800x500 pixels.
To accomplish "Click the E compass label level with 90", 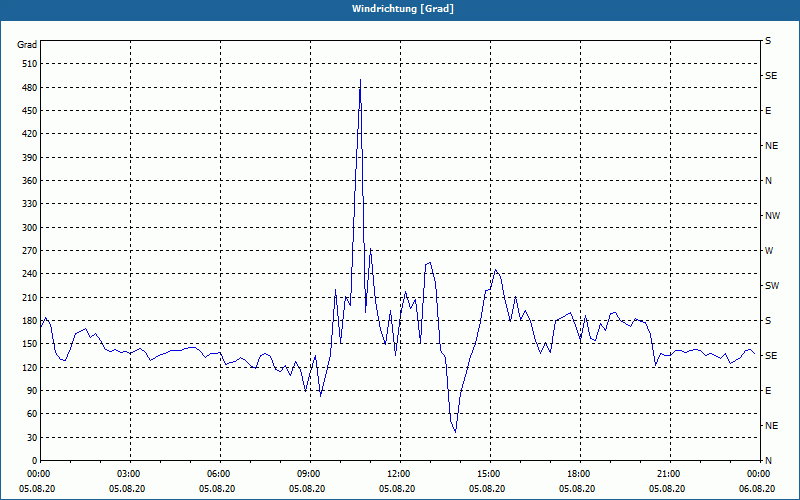I will point(768,390).
